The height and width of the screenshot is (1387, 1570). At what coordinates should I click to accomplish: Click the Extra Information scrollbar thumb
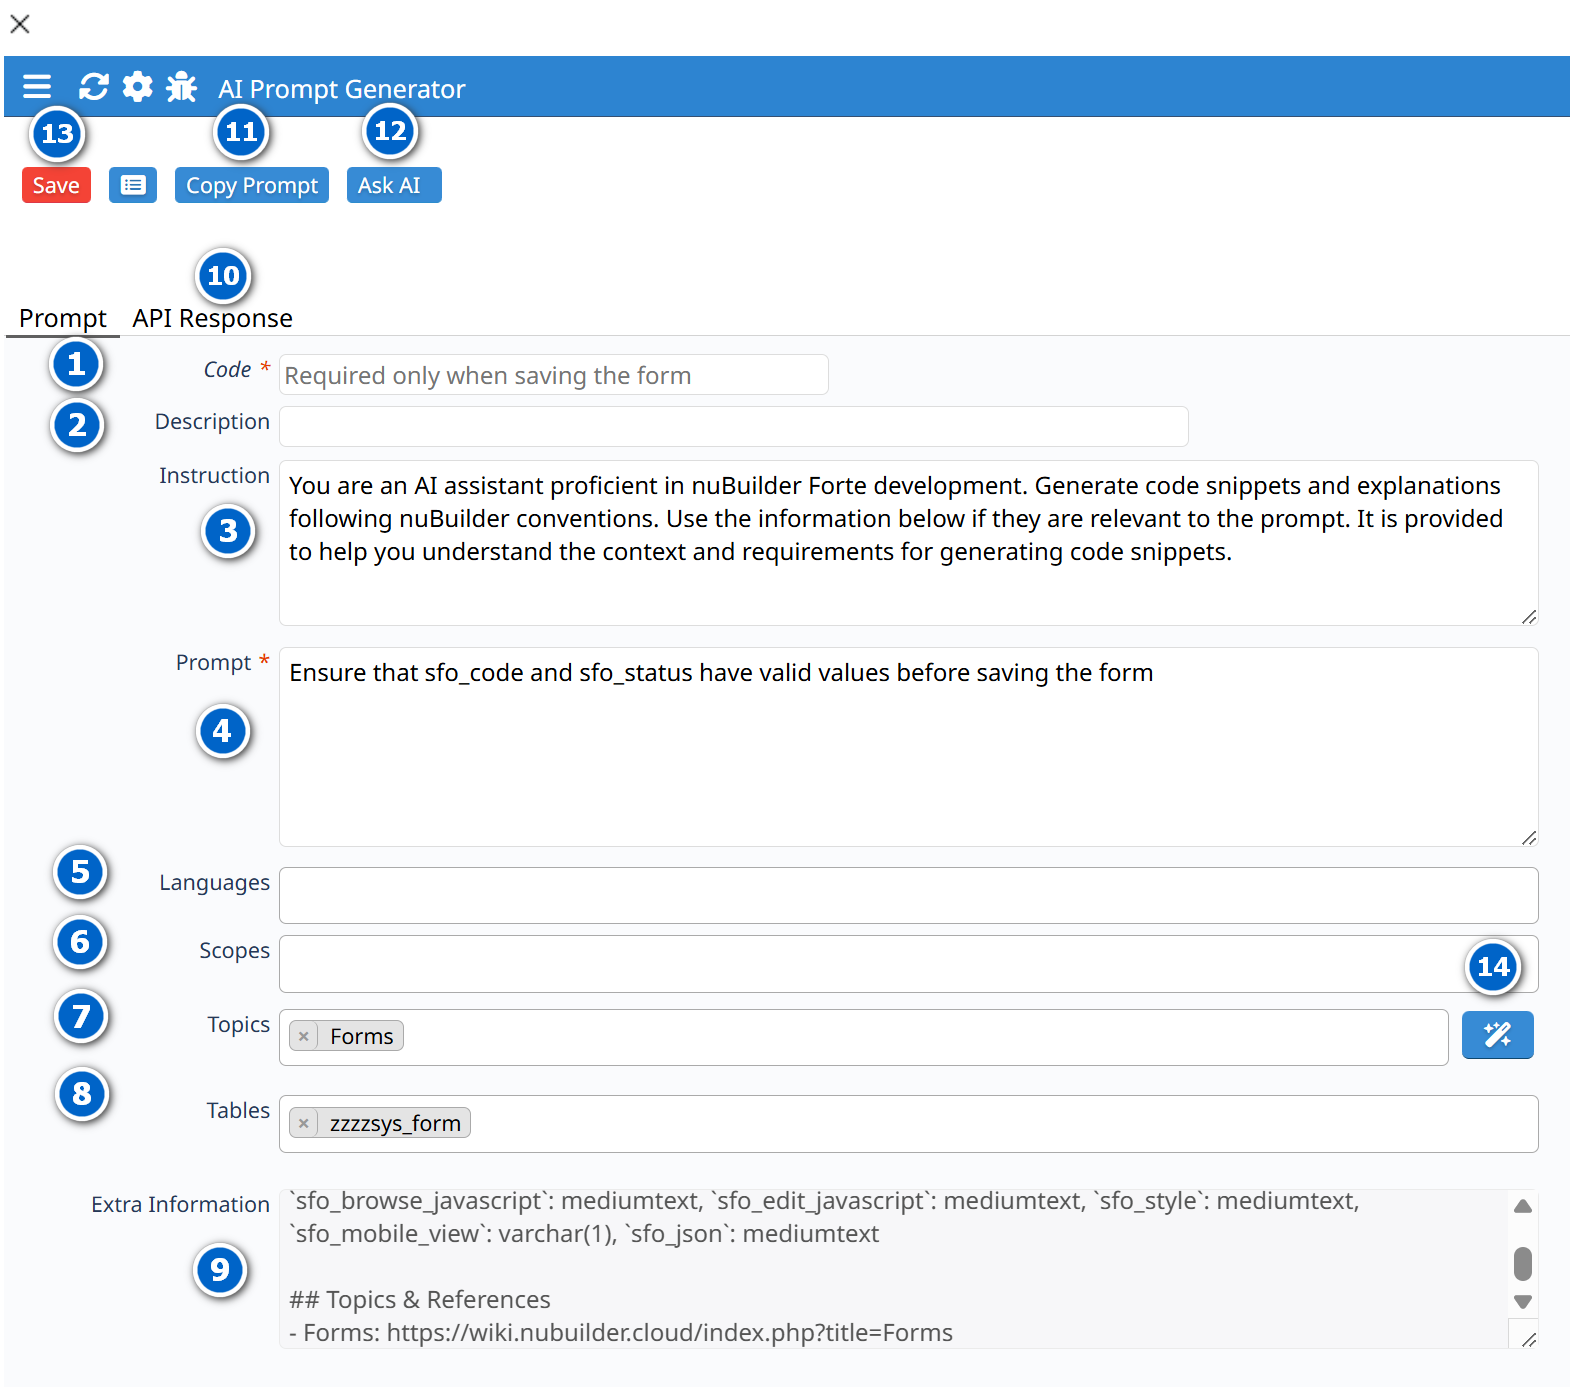tap(1523, 1263)
